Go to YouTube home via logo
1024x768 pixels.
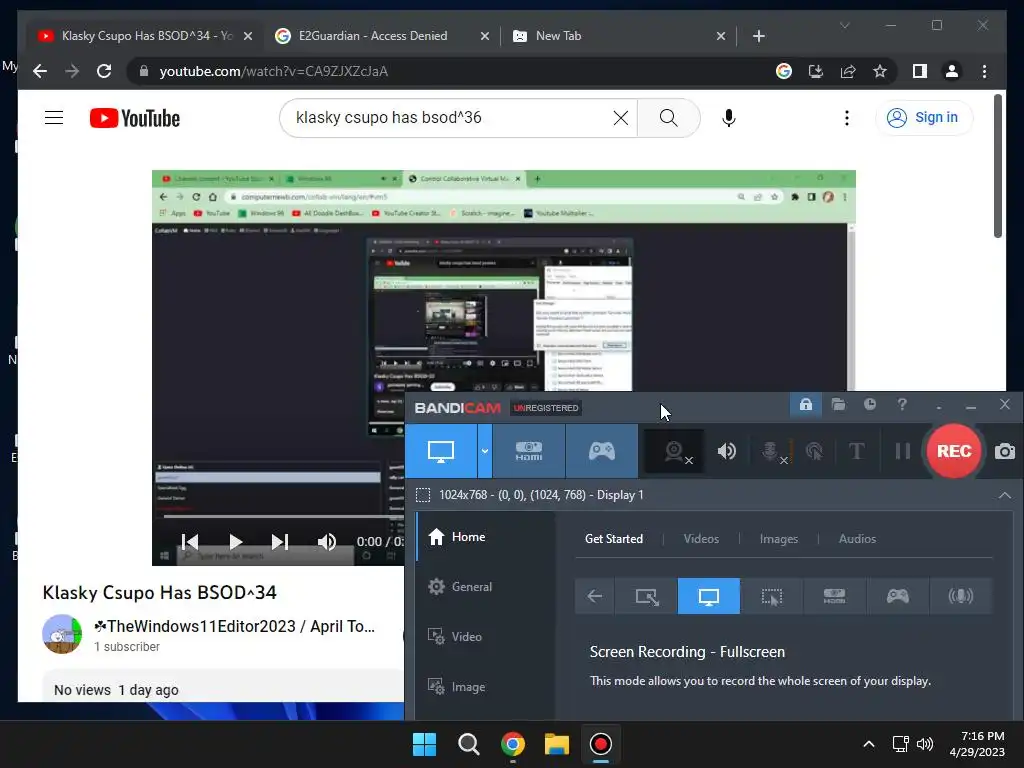pos(135,118)
